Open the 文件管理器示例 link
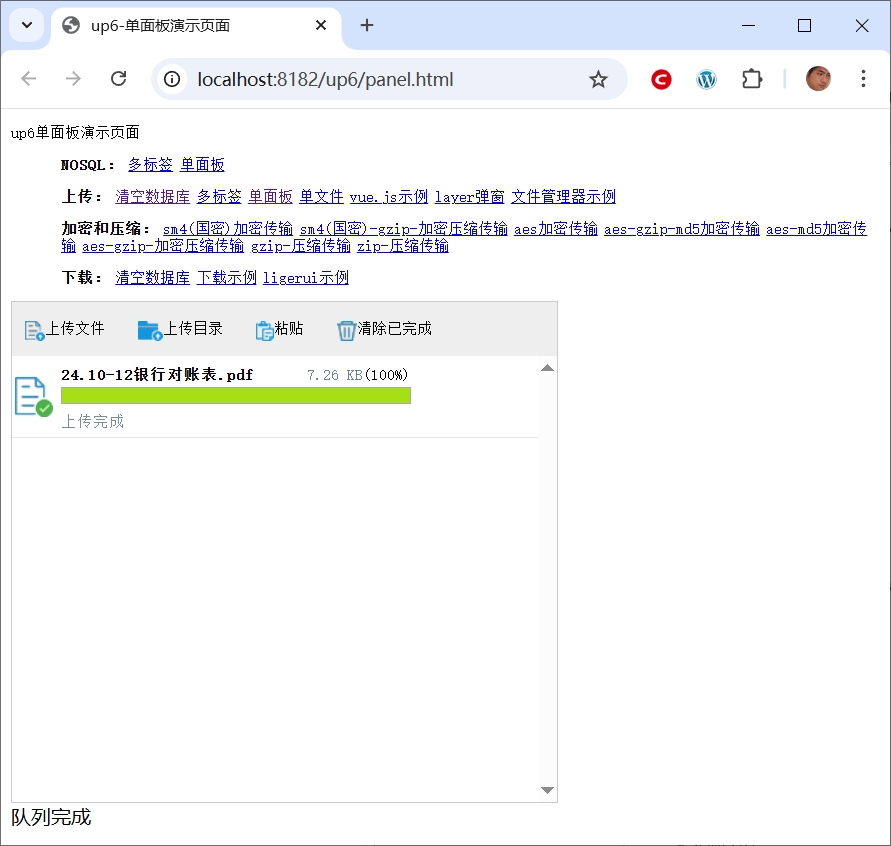The width and height of the screenshot is (891, 846). [563, 197]
